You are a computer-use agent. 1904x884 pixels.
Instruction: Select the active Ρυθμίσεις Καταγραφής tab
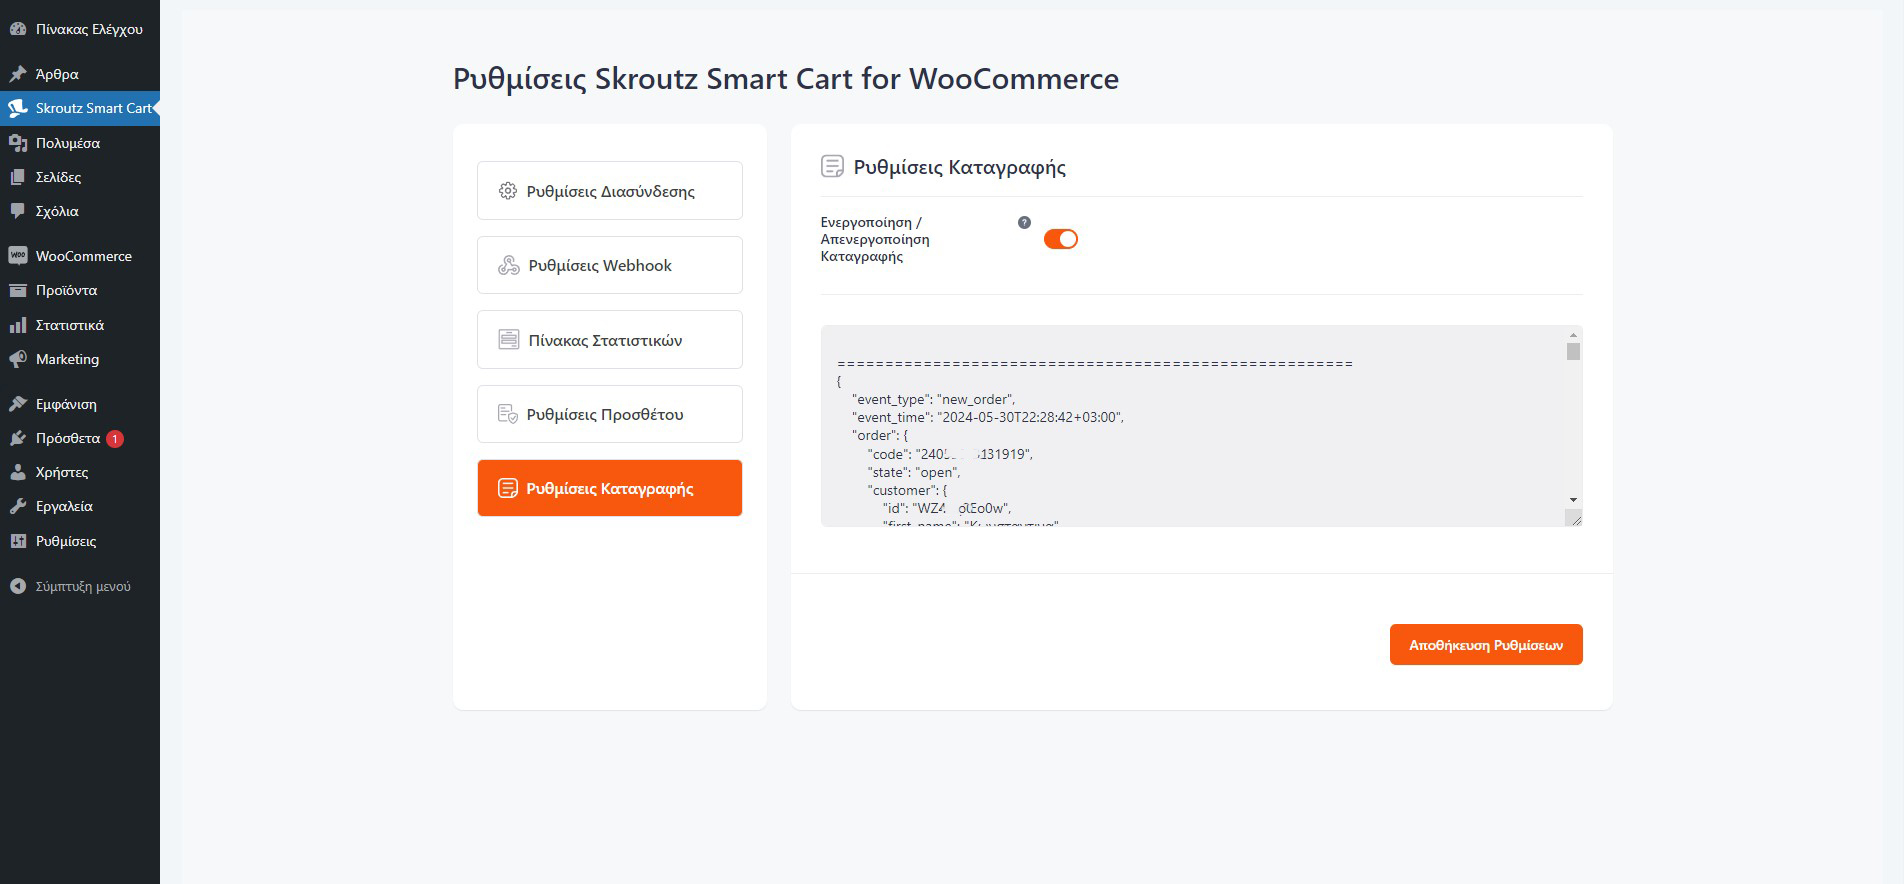point(609,488)
